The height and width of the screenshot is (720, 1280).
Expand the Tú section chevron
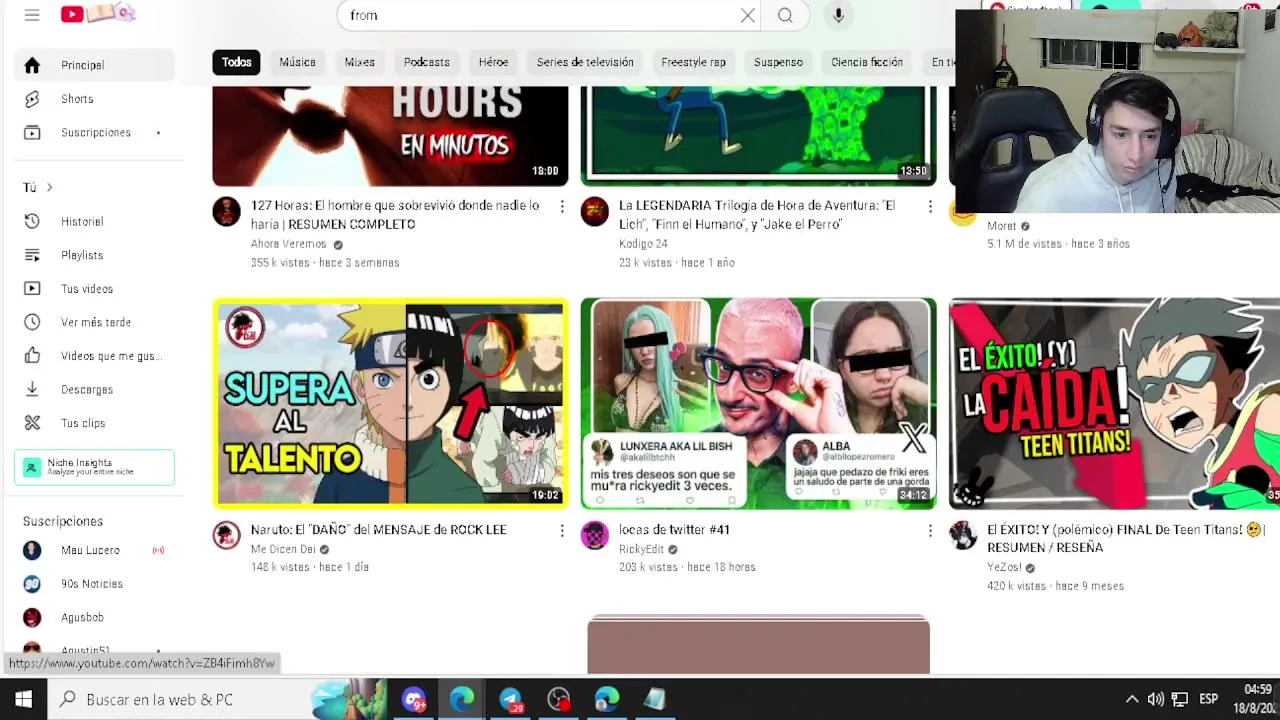pos(49,187)
